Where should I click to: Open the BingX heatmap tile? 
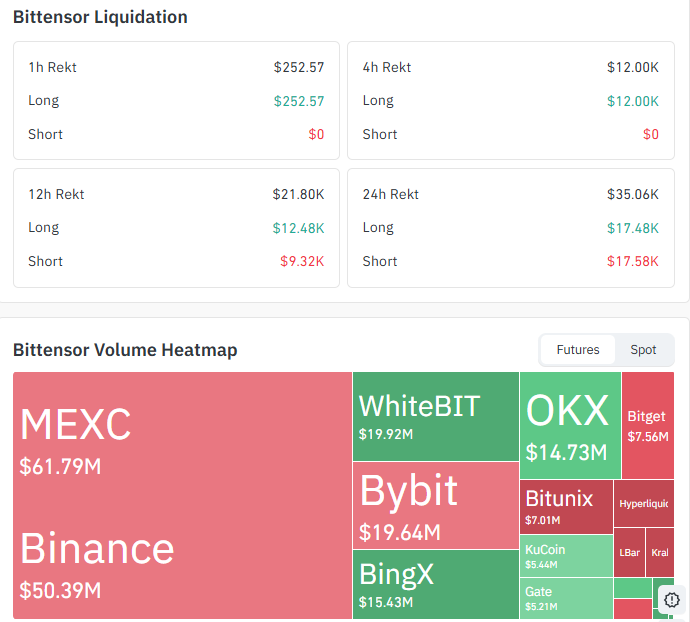click(x=436, y=585)
